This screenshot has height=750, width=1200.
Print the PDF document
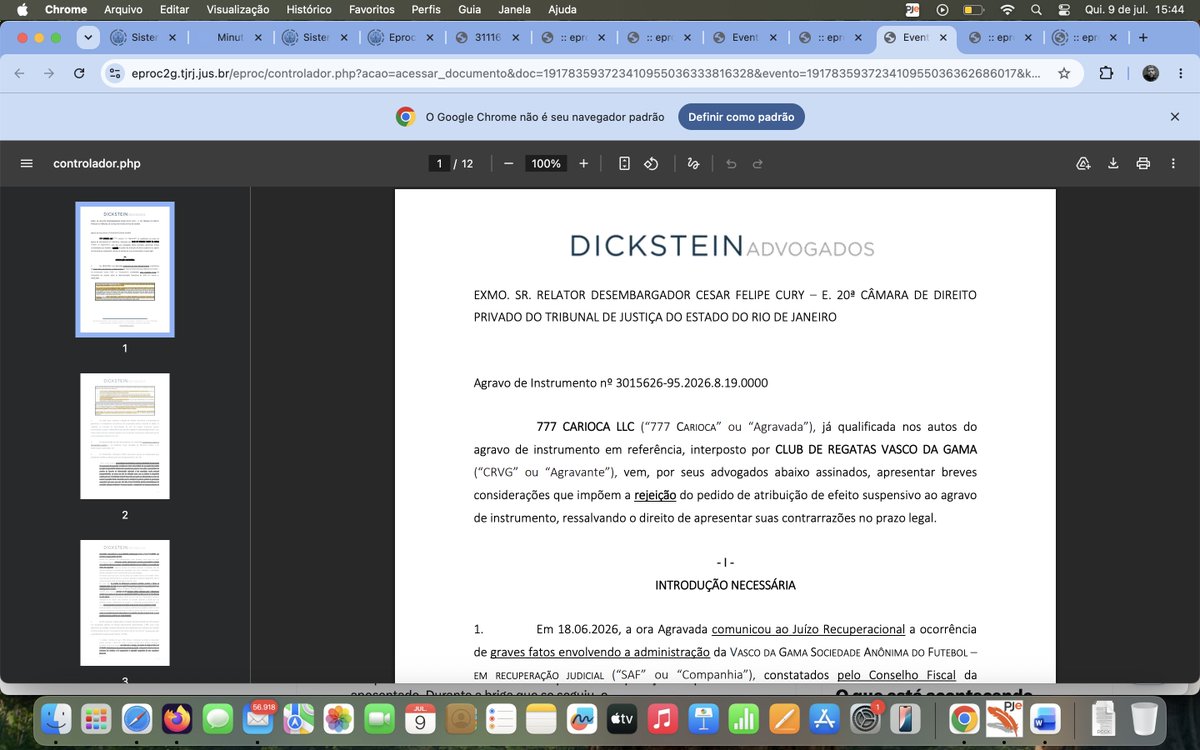(x=1143, y=164)
